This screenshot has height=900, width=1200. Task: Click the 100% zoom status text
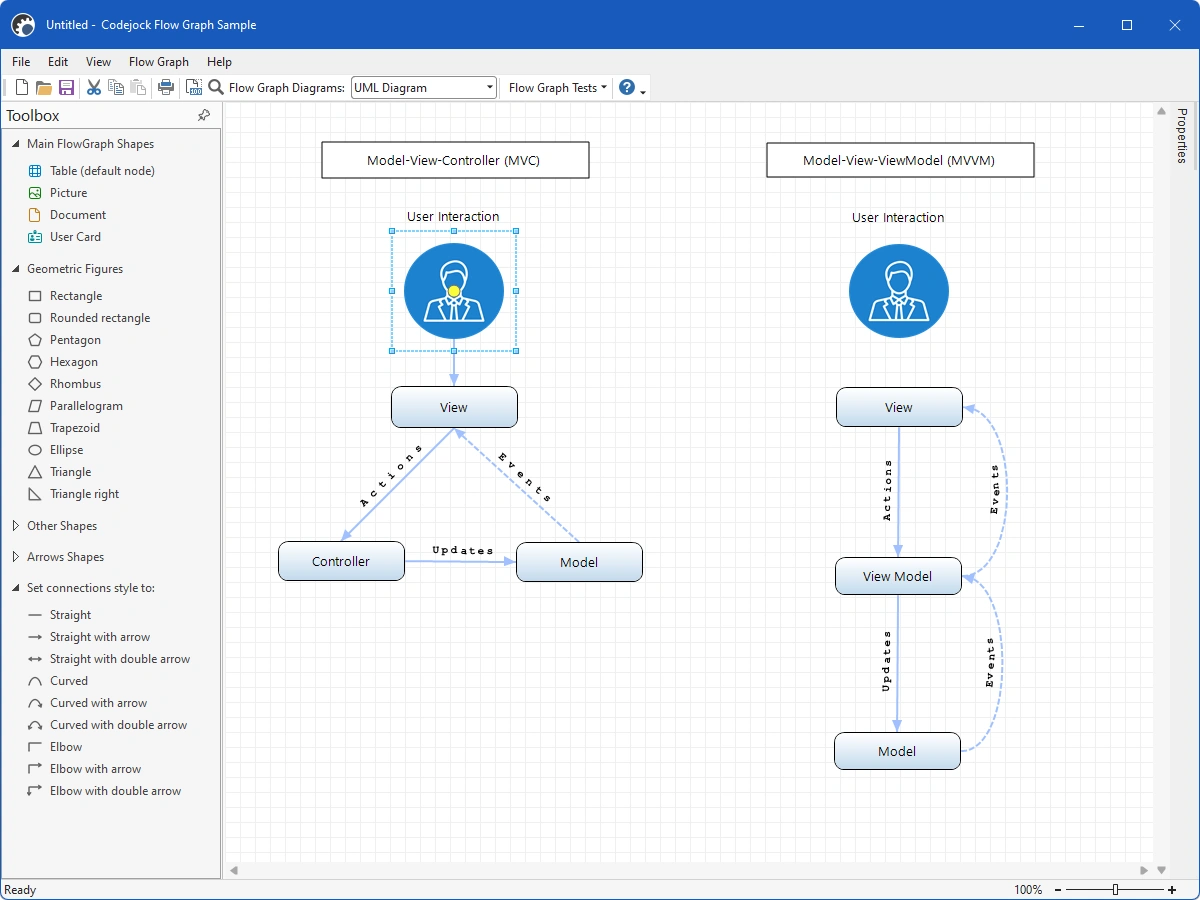coord(1028,890)
